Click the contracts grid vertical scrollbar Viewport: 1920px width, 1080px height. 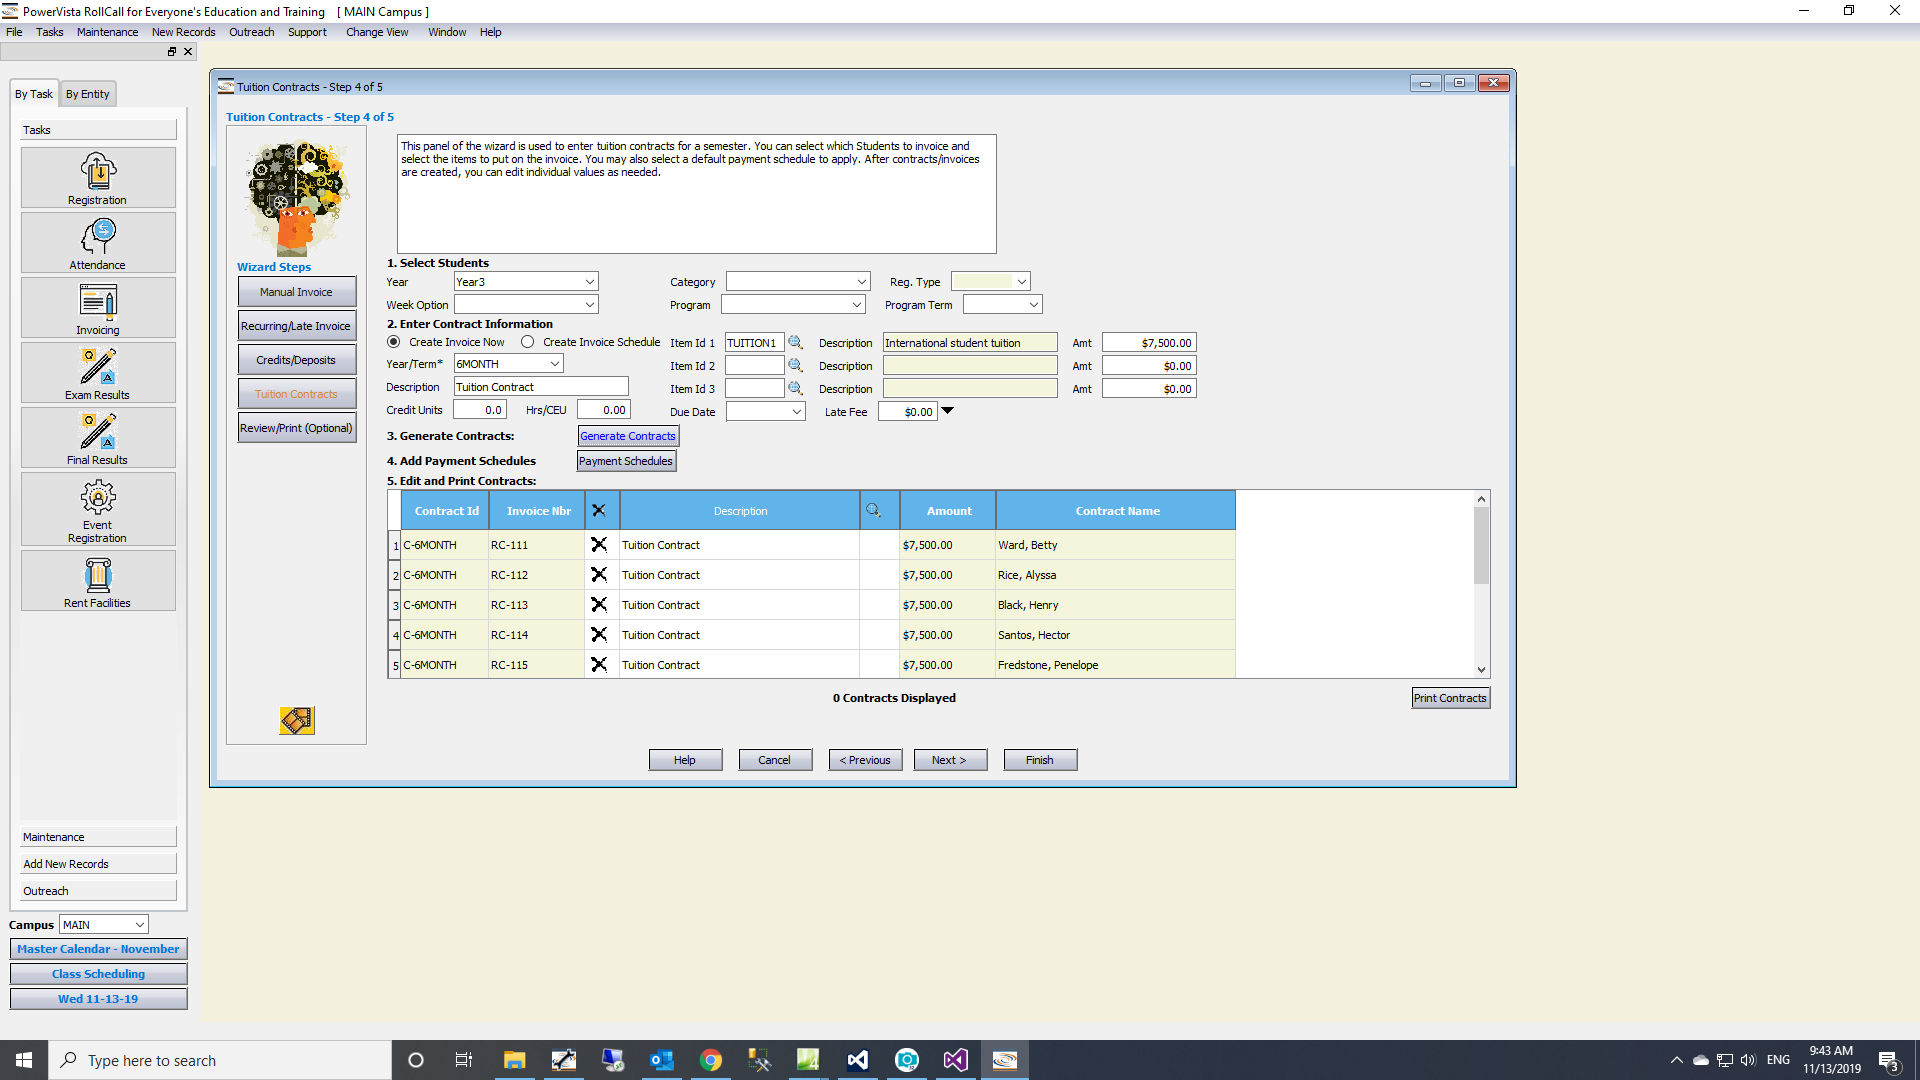click(1481, 585)
